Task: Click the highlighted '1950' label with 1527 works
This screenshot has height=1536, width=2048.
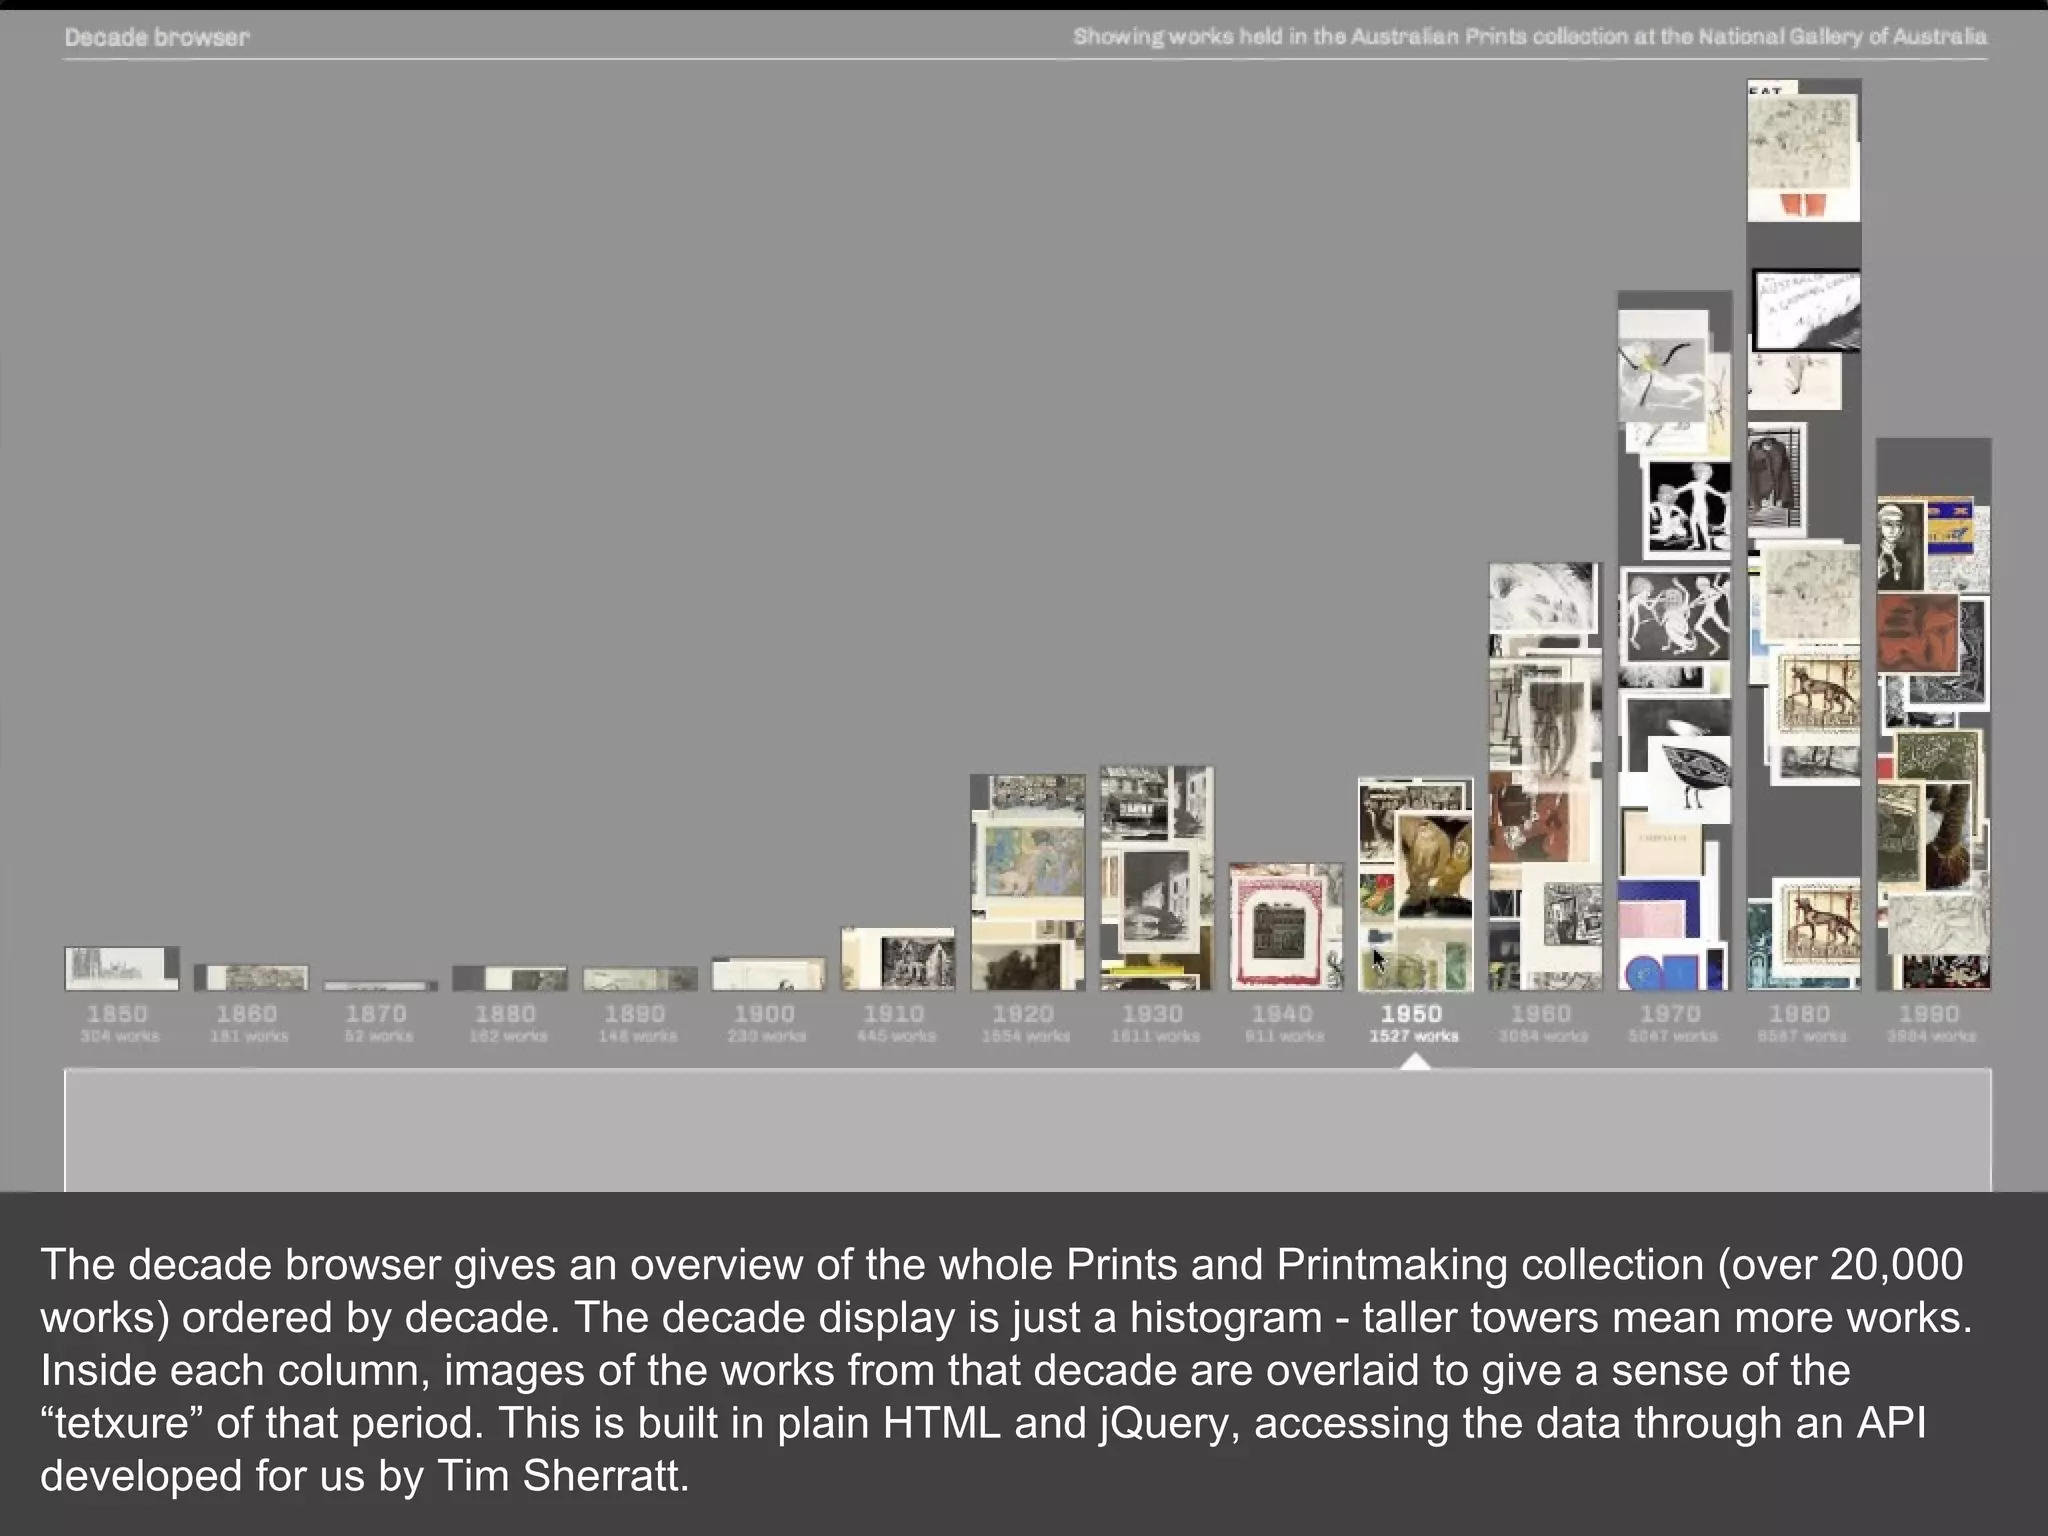Action: pyautogui.click(x=1413, y=1023)
